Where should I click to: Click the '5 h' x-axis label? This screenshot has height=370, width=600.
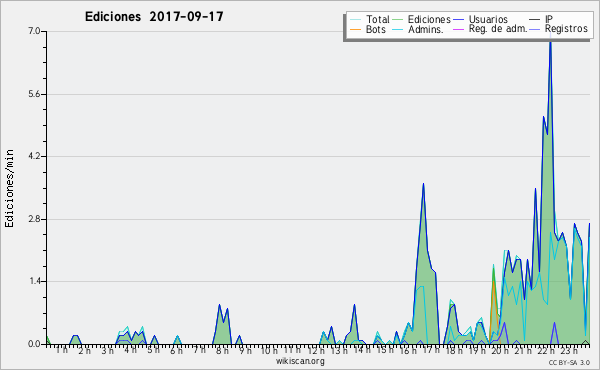pyautogui.click(x=153, y=350)
